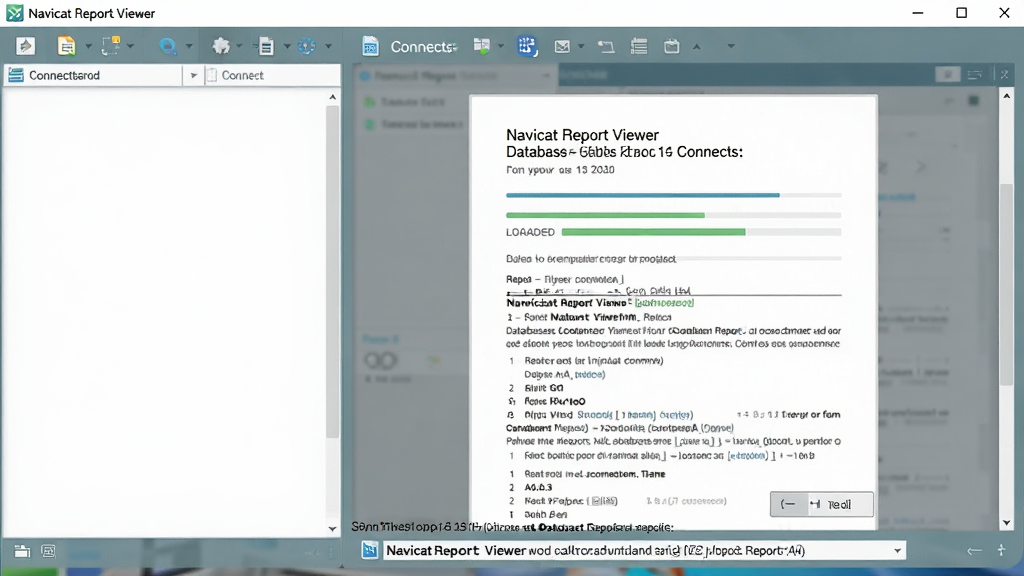Image resolution: width=1024 pixels, height=576 pixels.
Task: Click the down caret at the toolbar end
Action: tap(731, 46)
